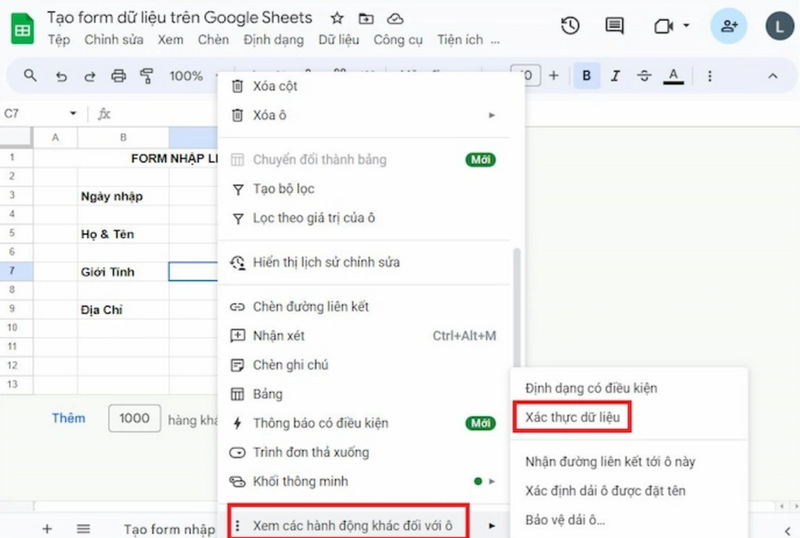Click the search magnifier in toolbar
Viewport: 800px width, 538px height.
click(30, 76)
